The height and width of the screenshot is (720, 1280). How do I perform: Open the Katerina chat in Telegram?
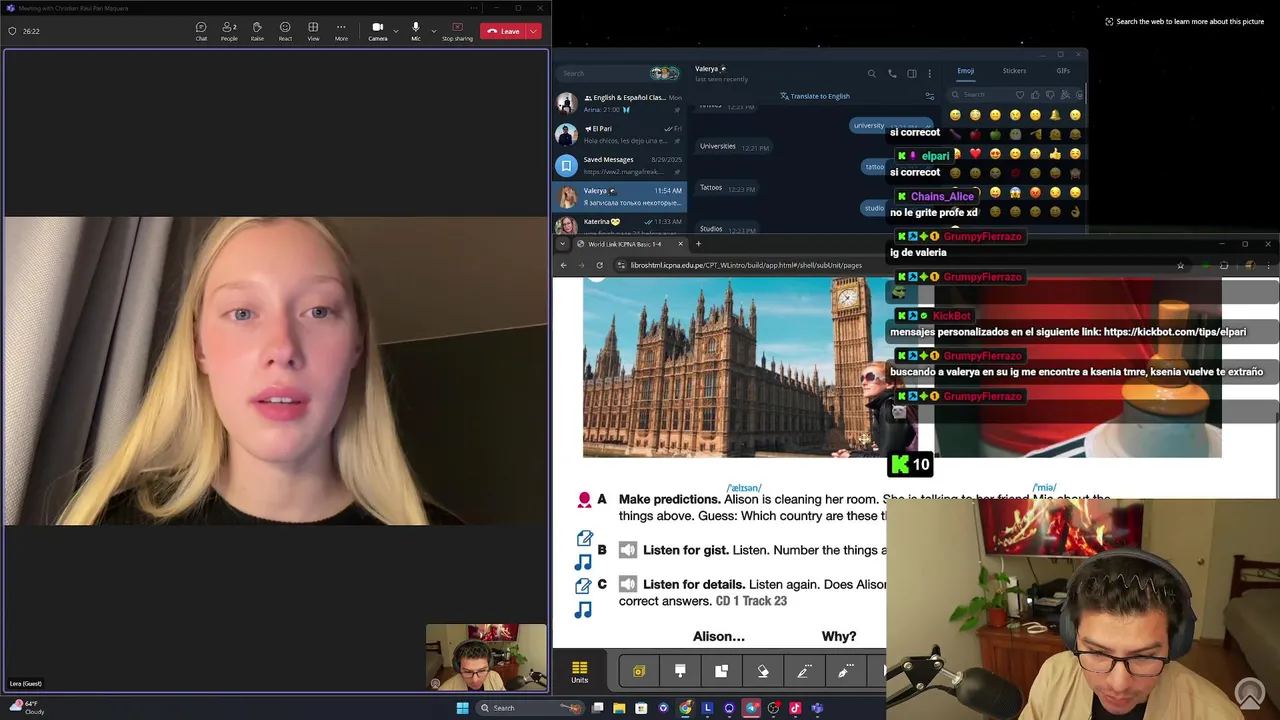point(620,224)
